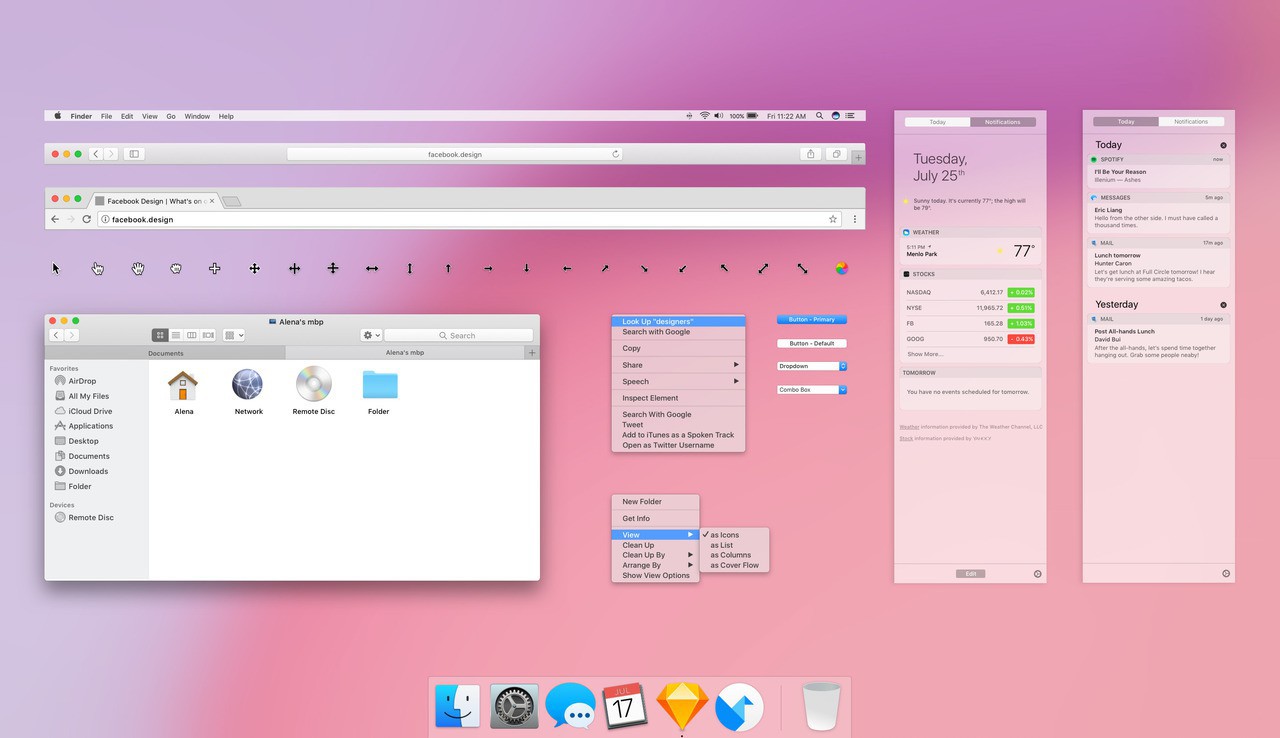
Task: Click the Finder Search field
Action: pos(459,335)
